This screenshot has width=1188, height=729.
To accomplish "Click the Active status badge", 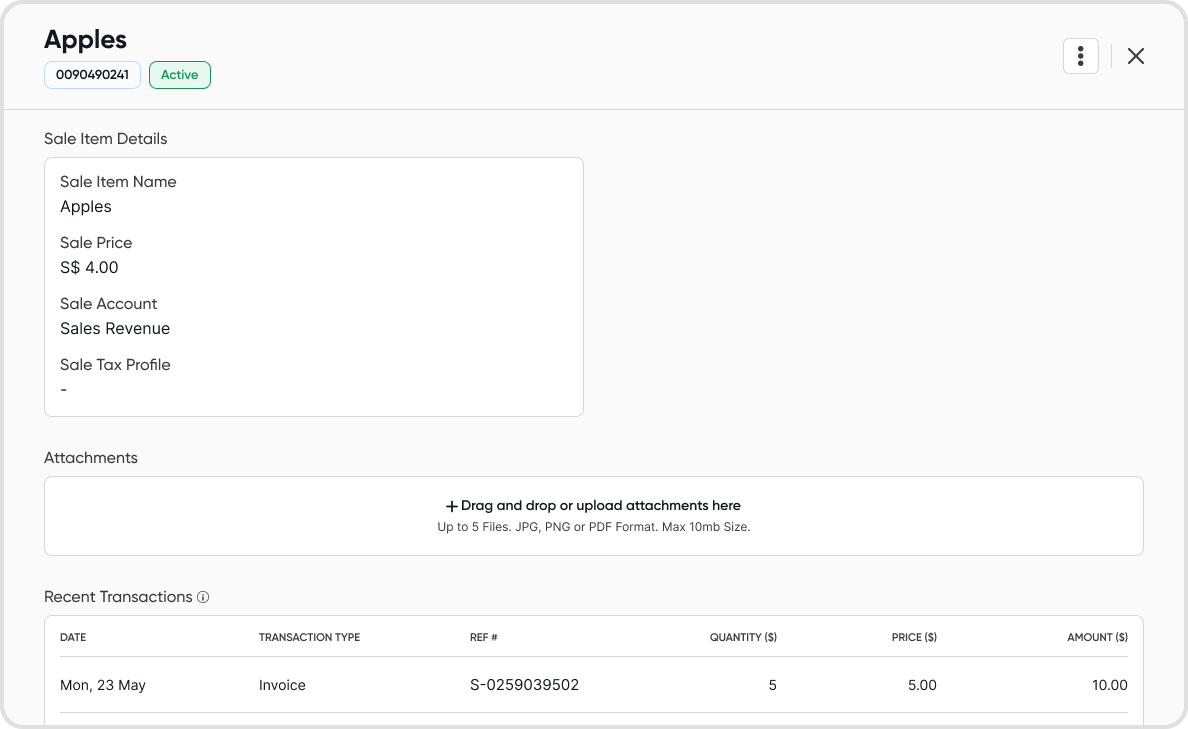I will coord(180,75).
